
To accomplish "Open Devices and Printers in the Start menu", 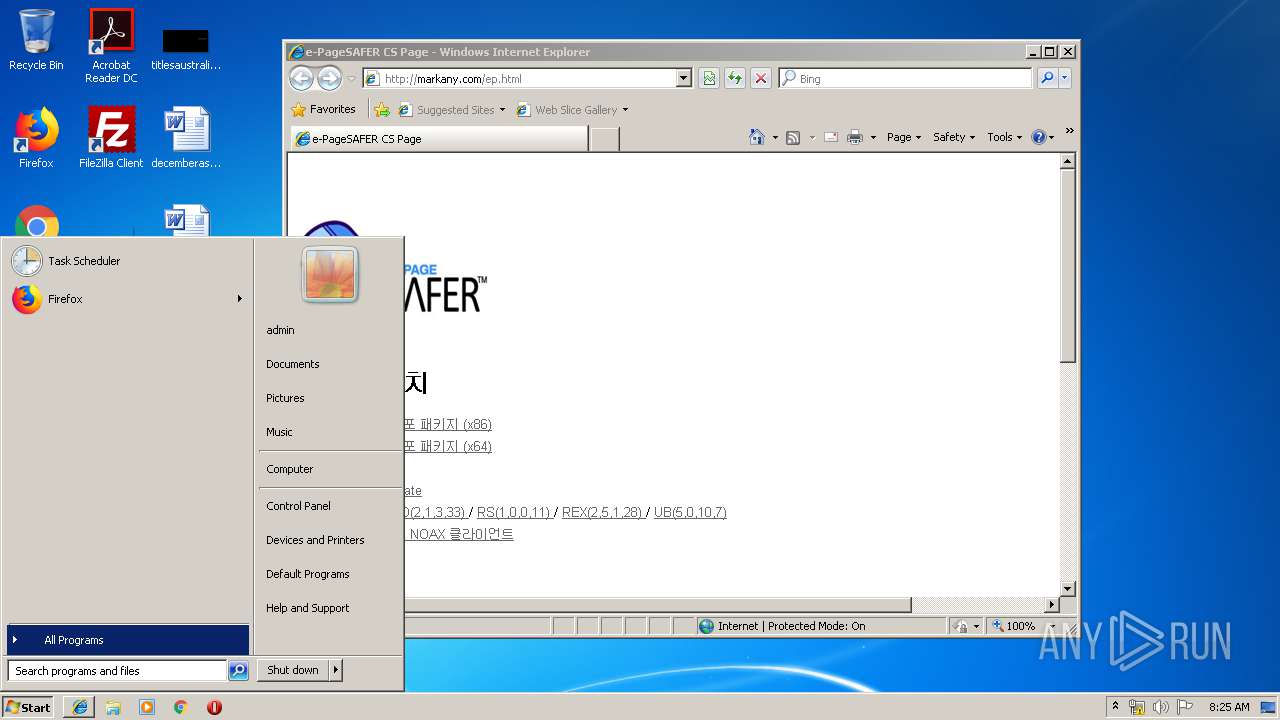I will [x=315, y=540].
